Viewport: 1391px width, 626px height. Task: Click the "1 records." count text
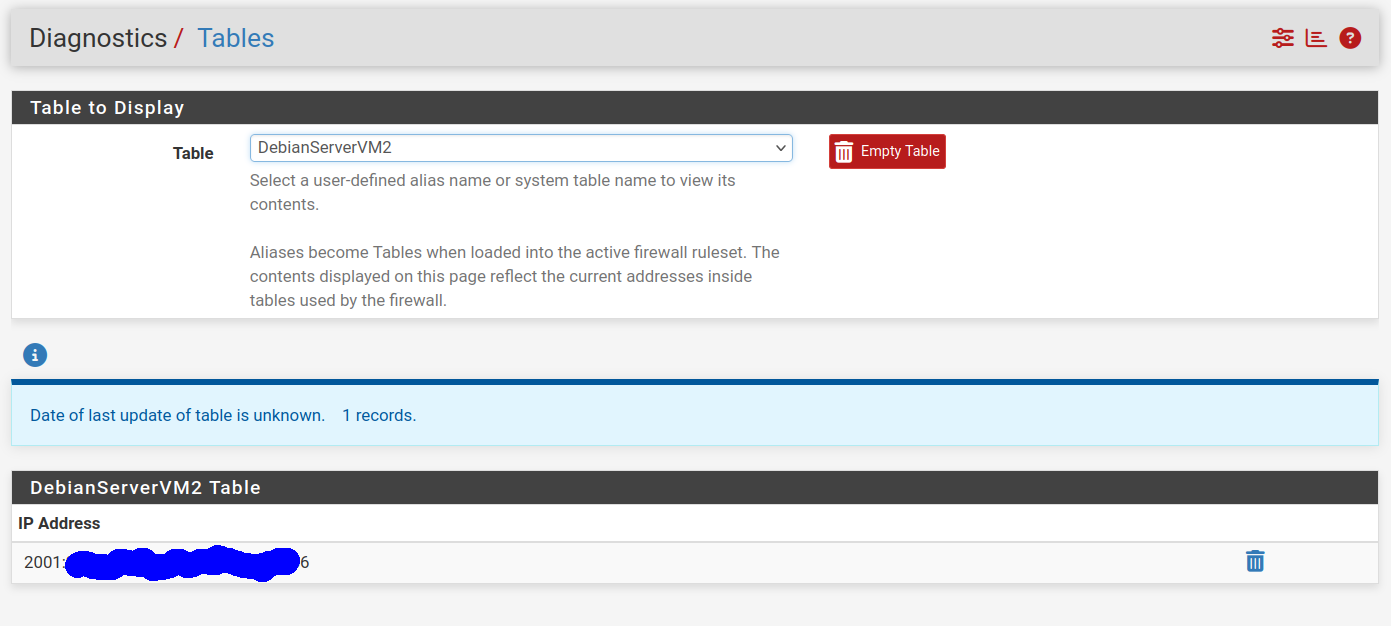pos(379,415)
